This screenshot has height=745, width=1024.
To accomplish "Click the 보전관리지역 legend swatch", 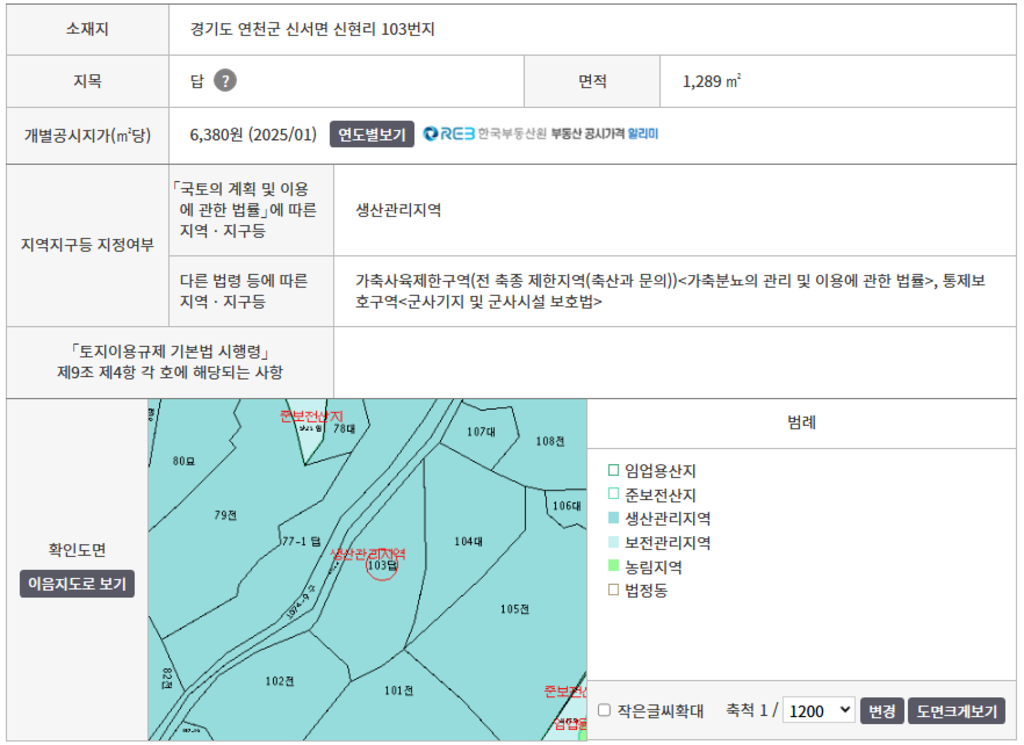I will (x=613, y=542).
